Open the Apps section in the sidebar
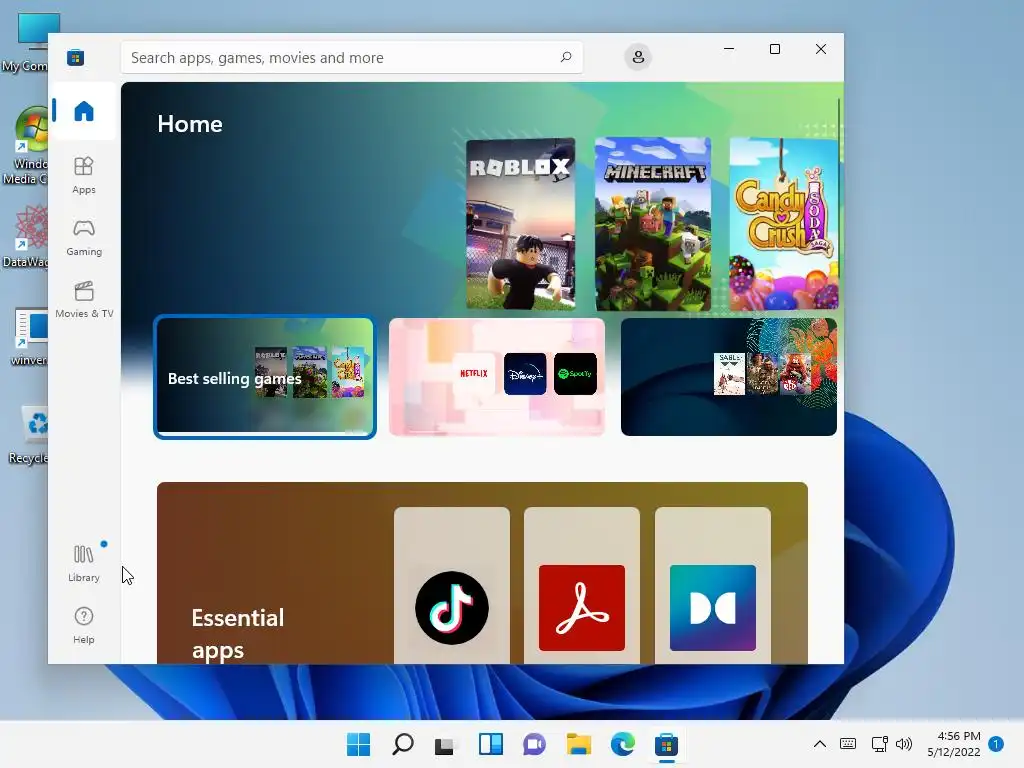This screenshot has width=1024, height=768. click(84, 175)
